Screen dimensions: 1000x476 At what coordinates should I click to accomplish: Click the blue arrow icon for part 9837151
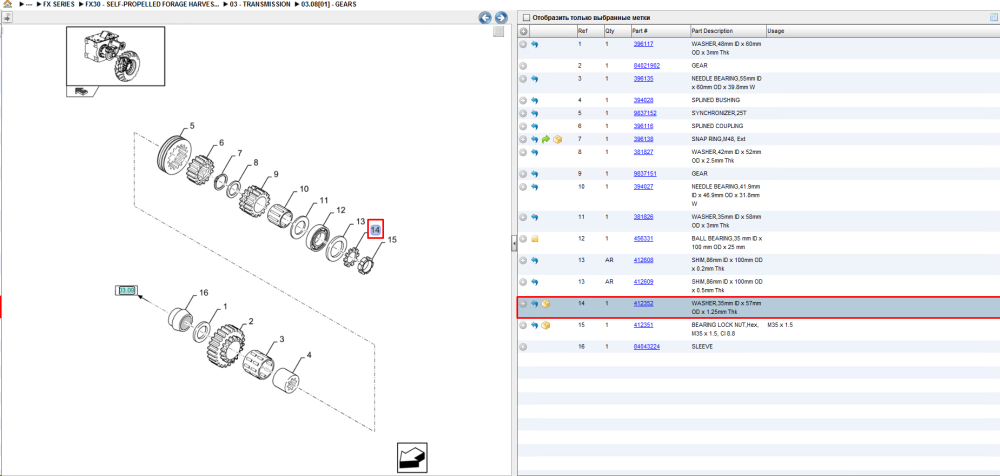(535, 174)
